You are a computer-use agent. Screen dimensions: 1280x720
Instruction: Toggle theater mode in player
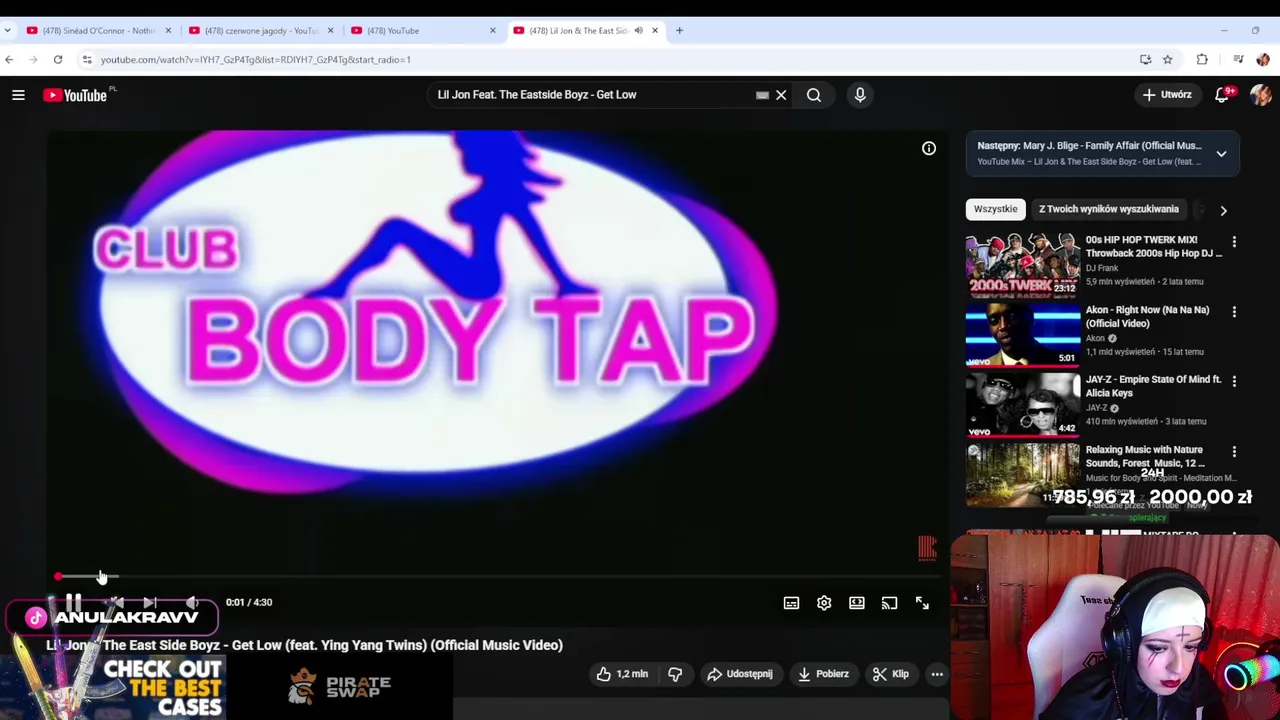[857, 603]
